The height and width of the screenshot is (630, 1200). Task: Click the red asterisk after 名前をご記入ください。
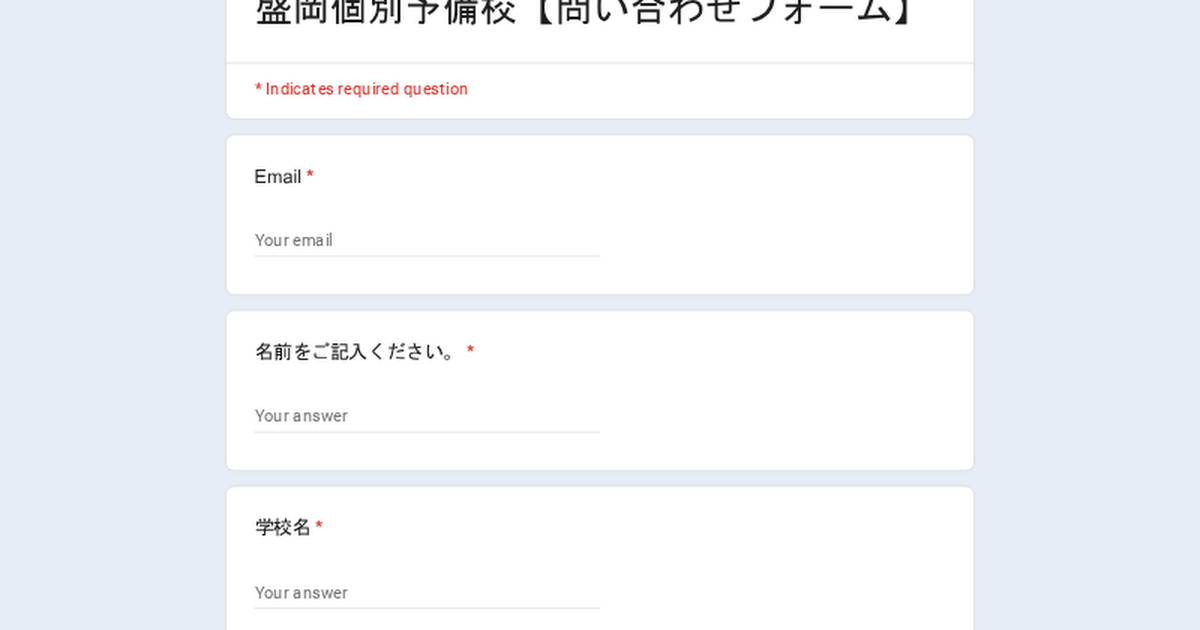[470, 351]
